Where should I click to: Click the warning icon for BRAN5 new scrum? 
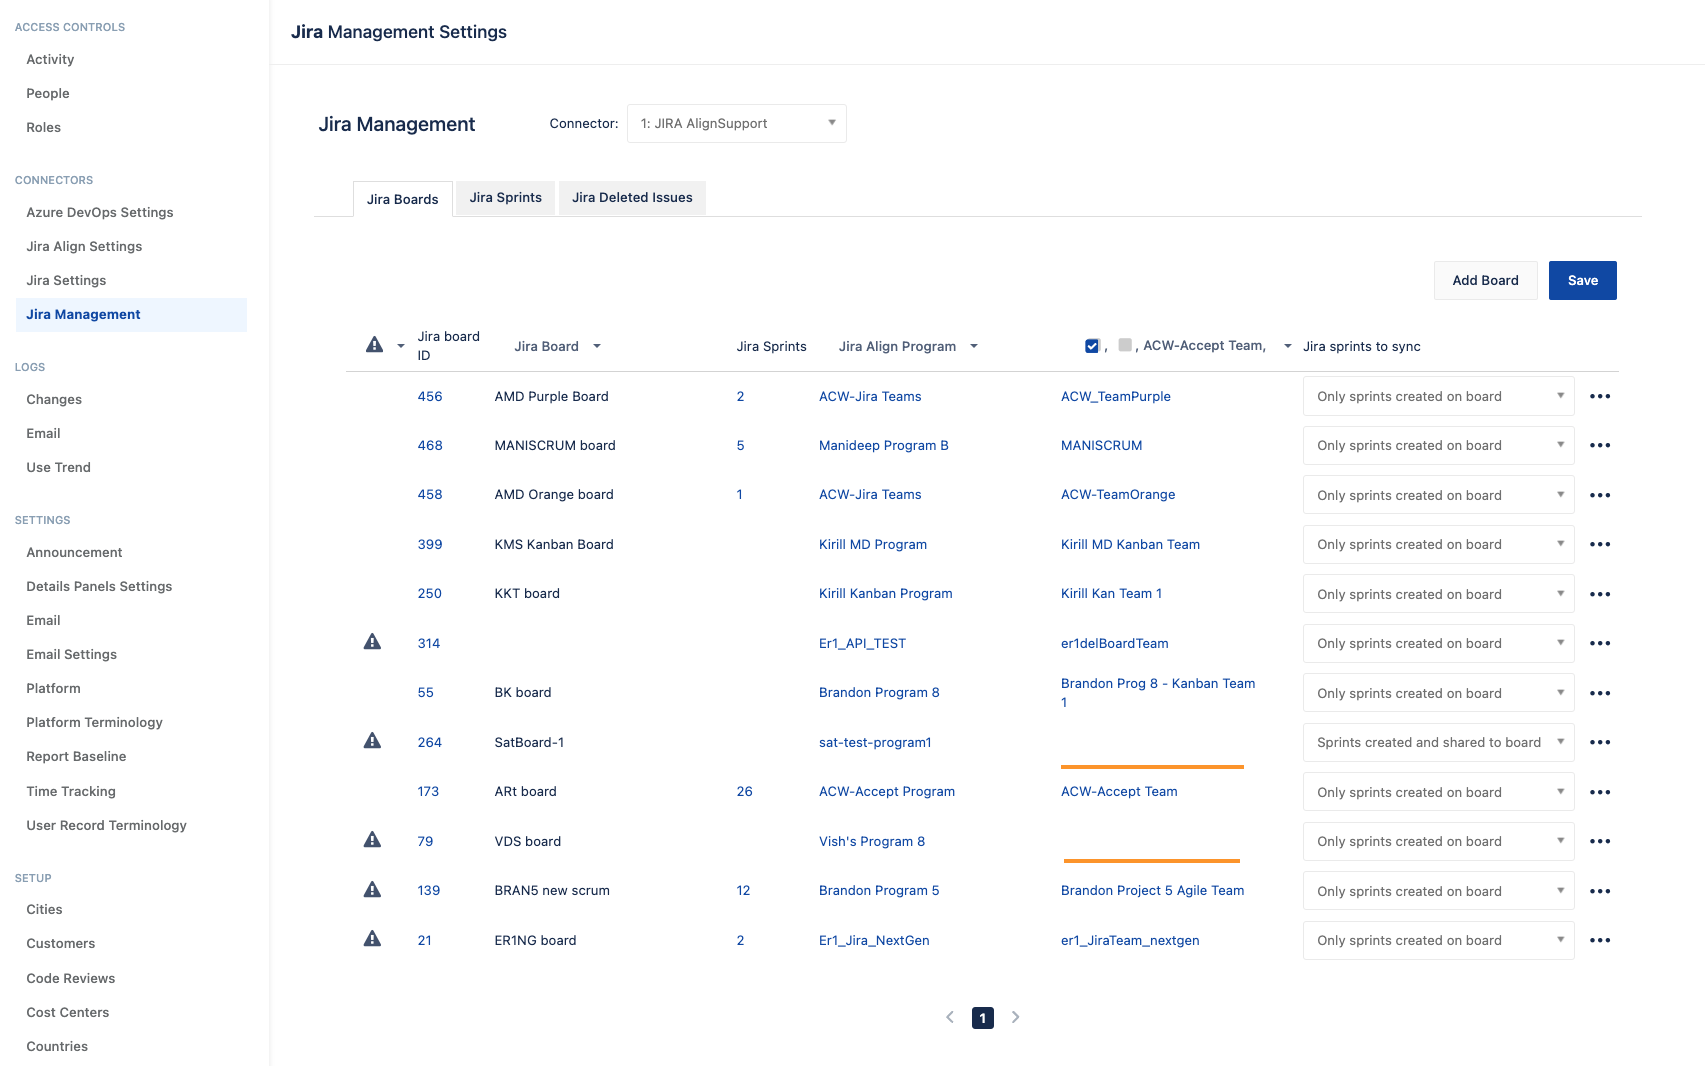(x=372, y=890)
